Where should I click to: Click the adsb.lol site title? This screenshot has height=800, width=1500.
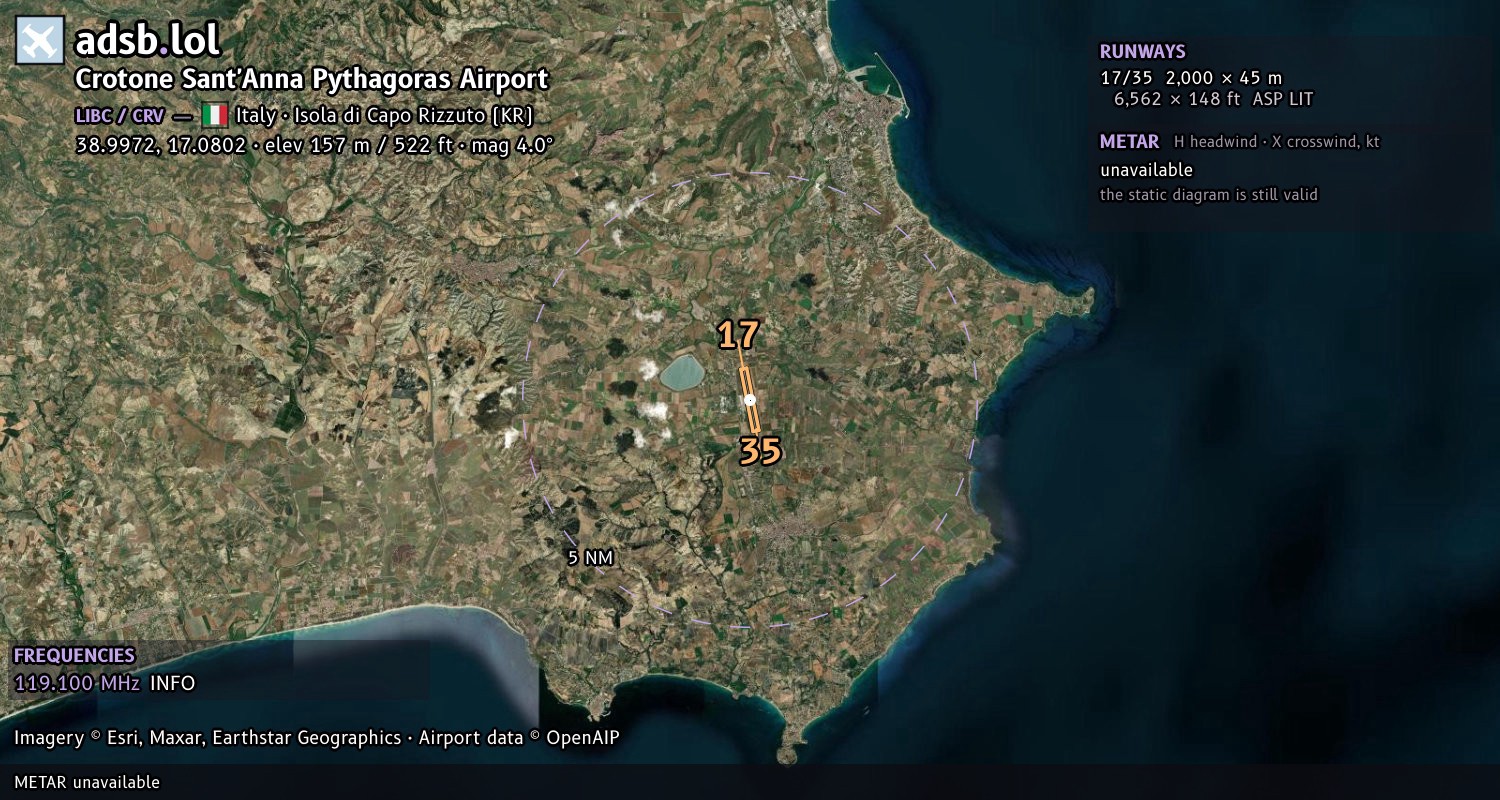(147, 41)
